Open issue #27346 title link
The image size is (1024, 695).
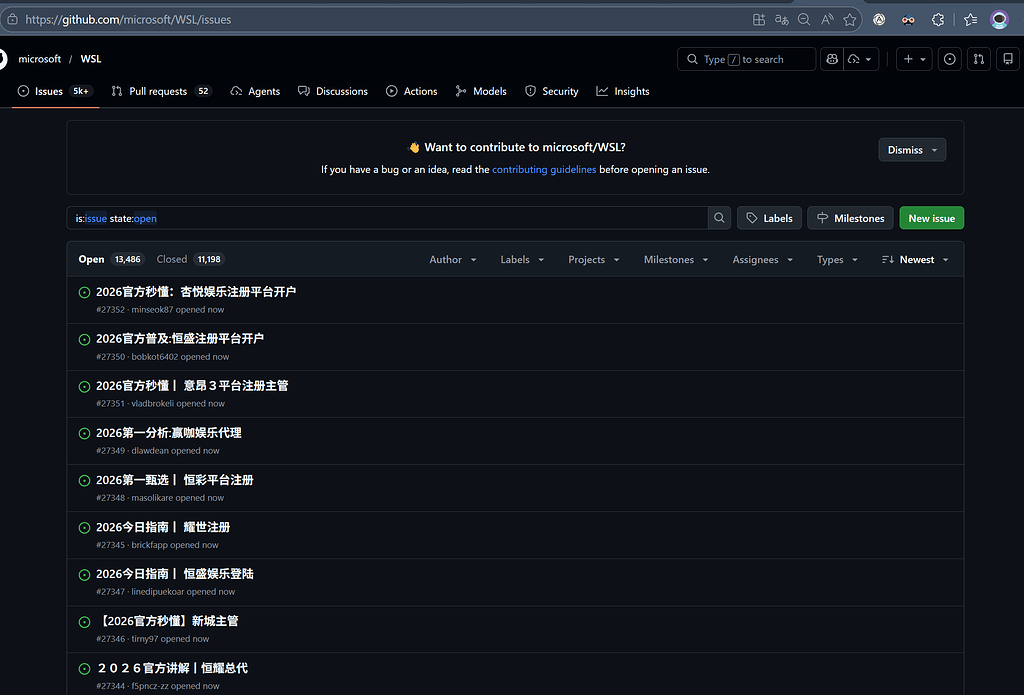[x=167, y=621]
